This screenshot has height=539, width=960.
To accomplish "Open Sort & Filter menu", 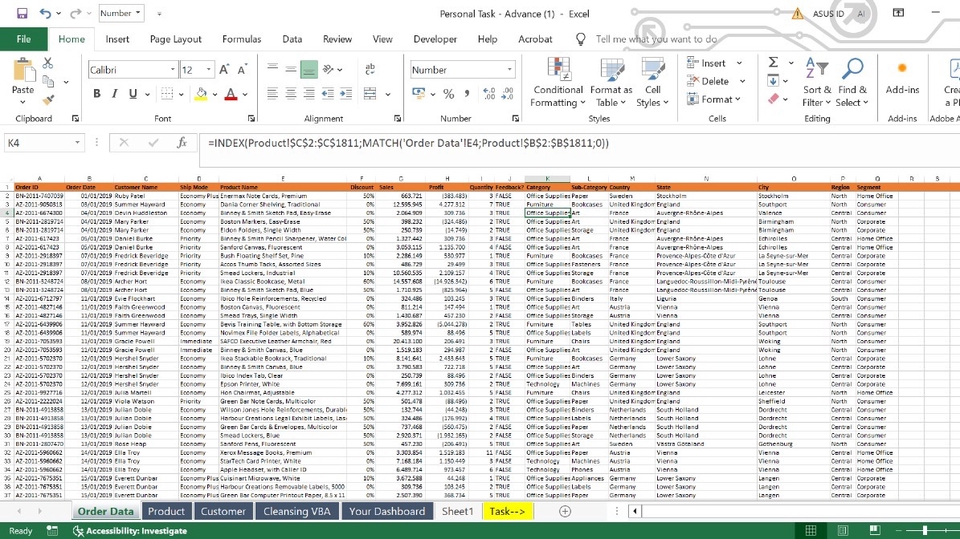I will 817,83.
